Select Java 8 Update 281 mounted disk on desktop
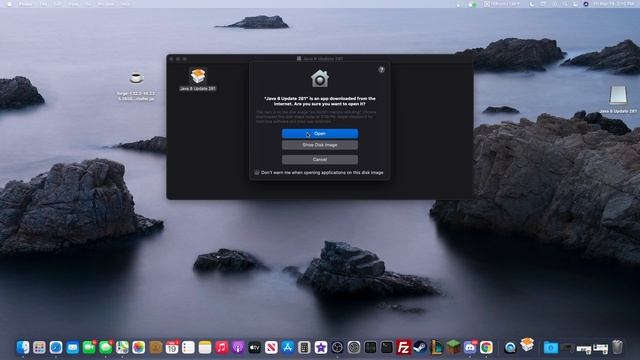The image size is (640, 360). pyautogui.click(x=618, y=95)
